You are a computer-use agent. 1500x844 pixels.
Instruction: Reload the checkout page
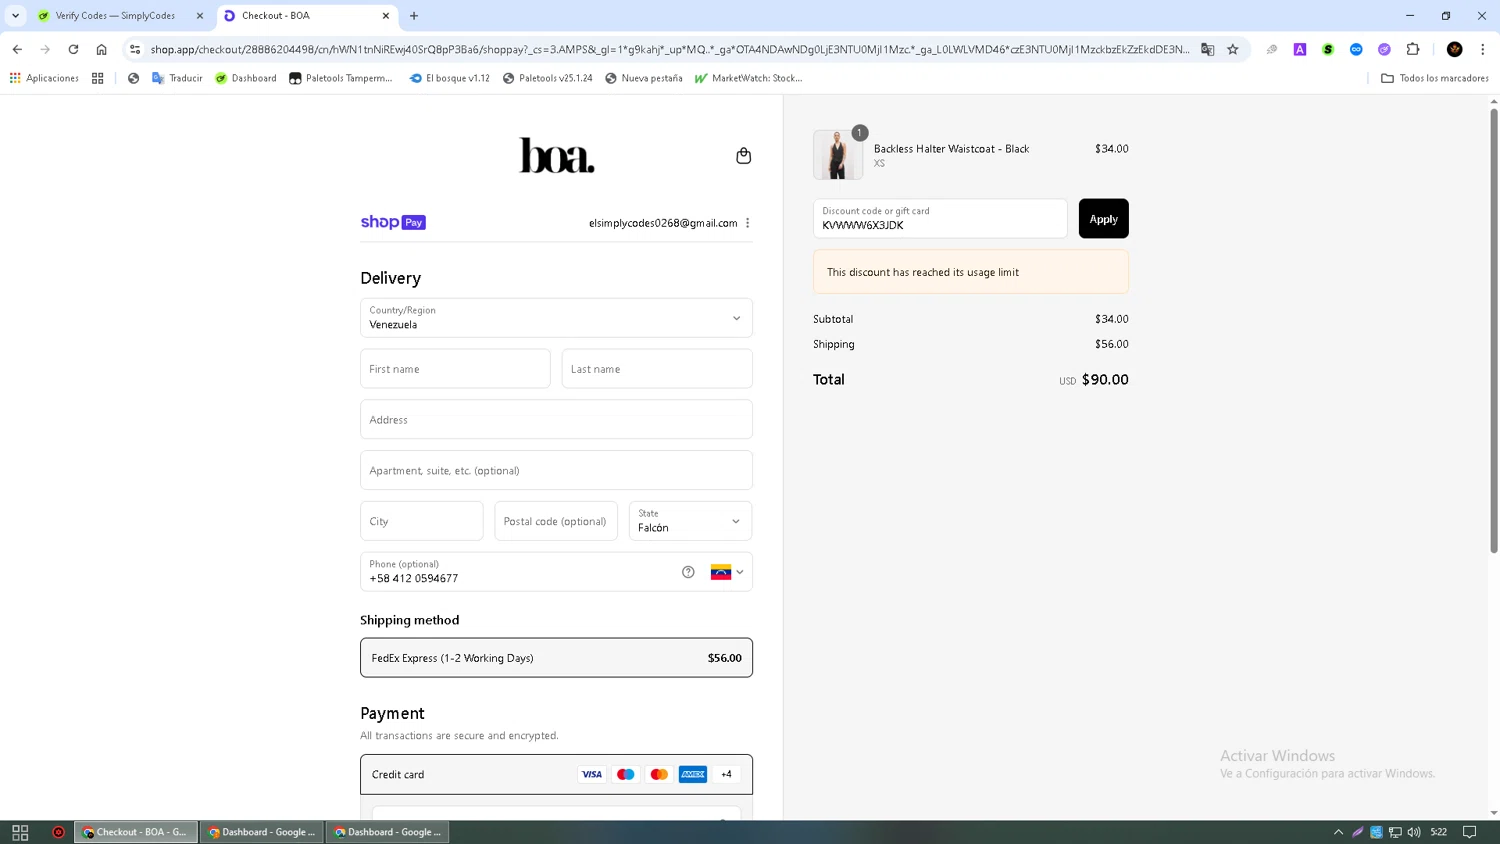pyautogui.click(x=73, y=49)
